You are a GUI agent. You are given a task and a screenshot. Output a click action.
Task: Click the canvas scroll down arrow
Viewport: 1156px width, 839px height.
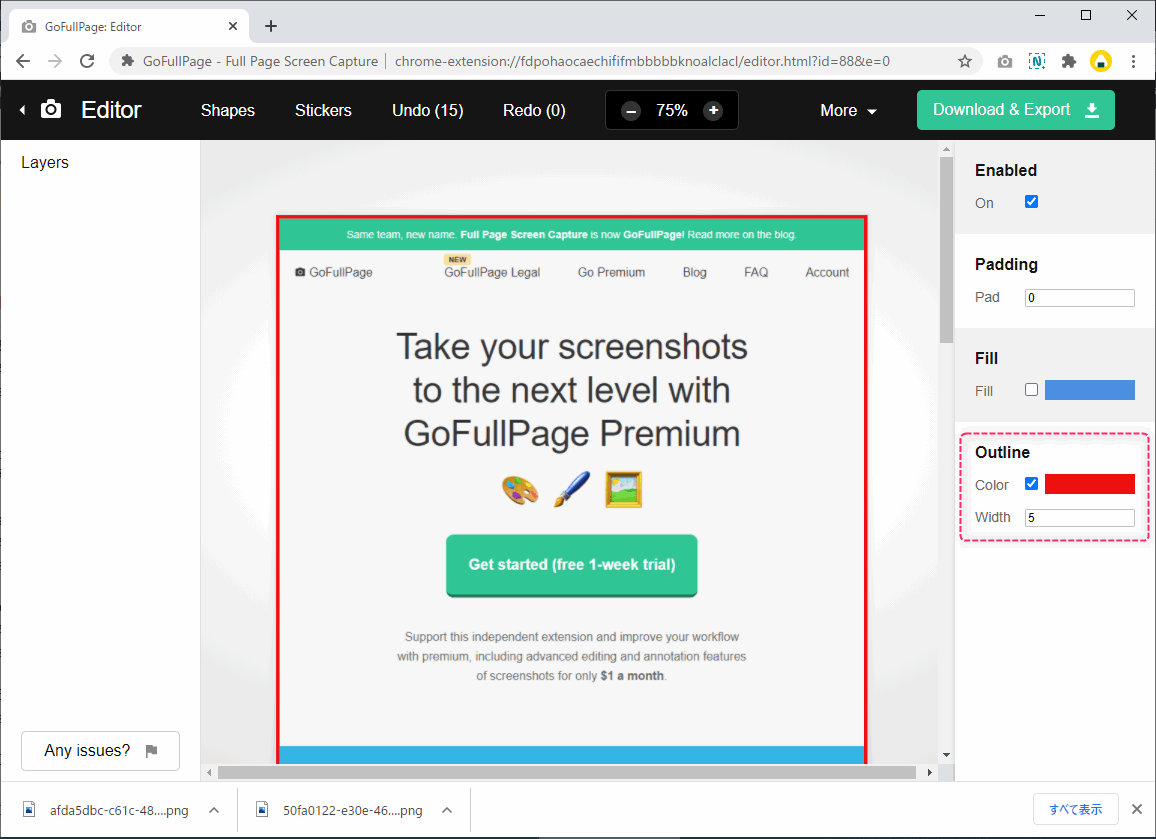tap(947, 755)
